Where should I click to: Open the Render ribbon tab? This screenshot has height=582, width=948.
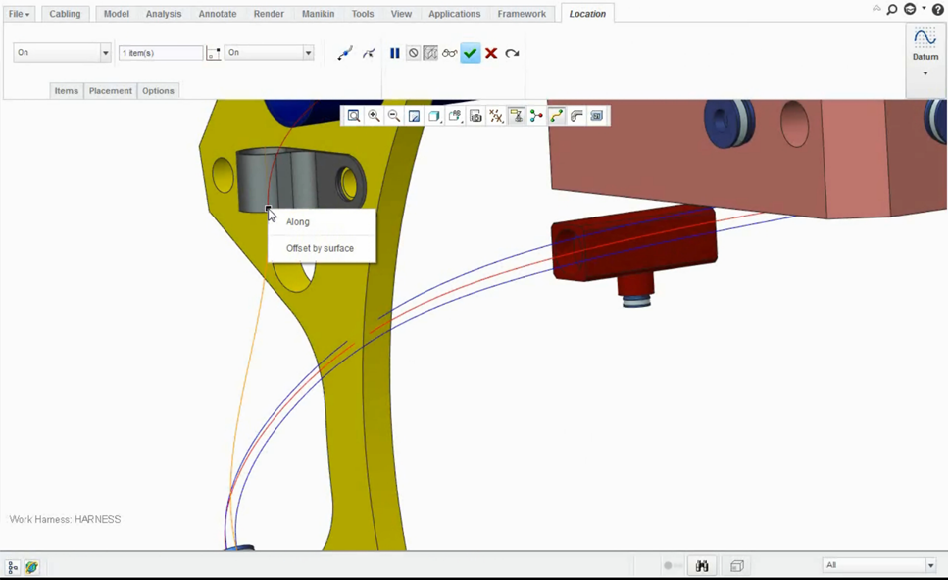[268, 14]
